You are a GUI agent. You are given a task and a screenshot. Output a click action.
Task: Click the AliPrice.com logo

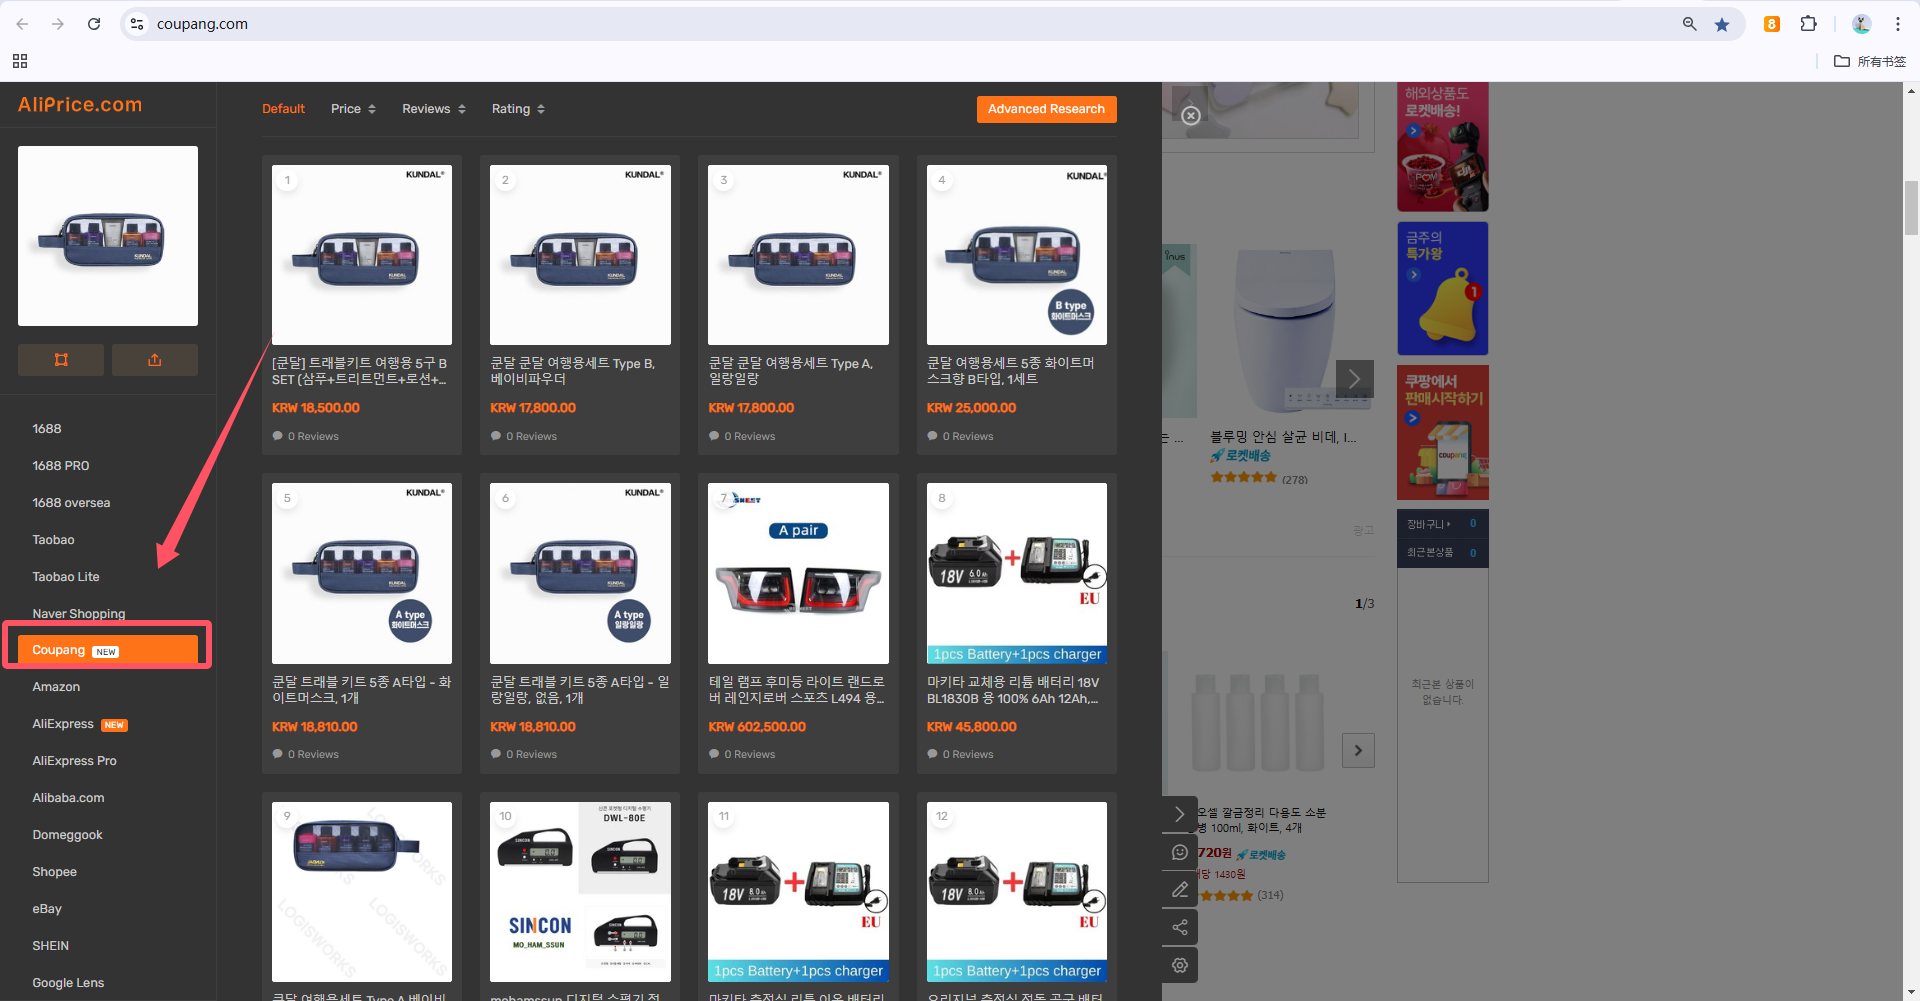[x=80, y=105]
